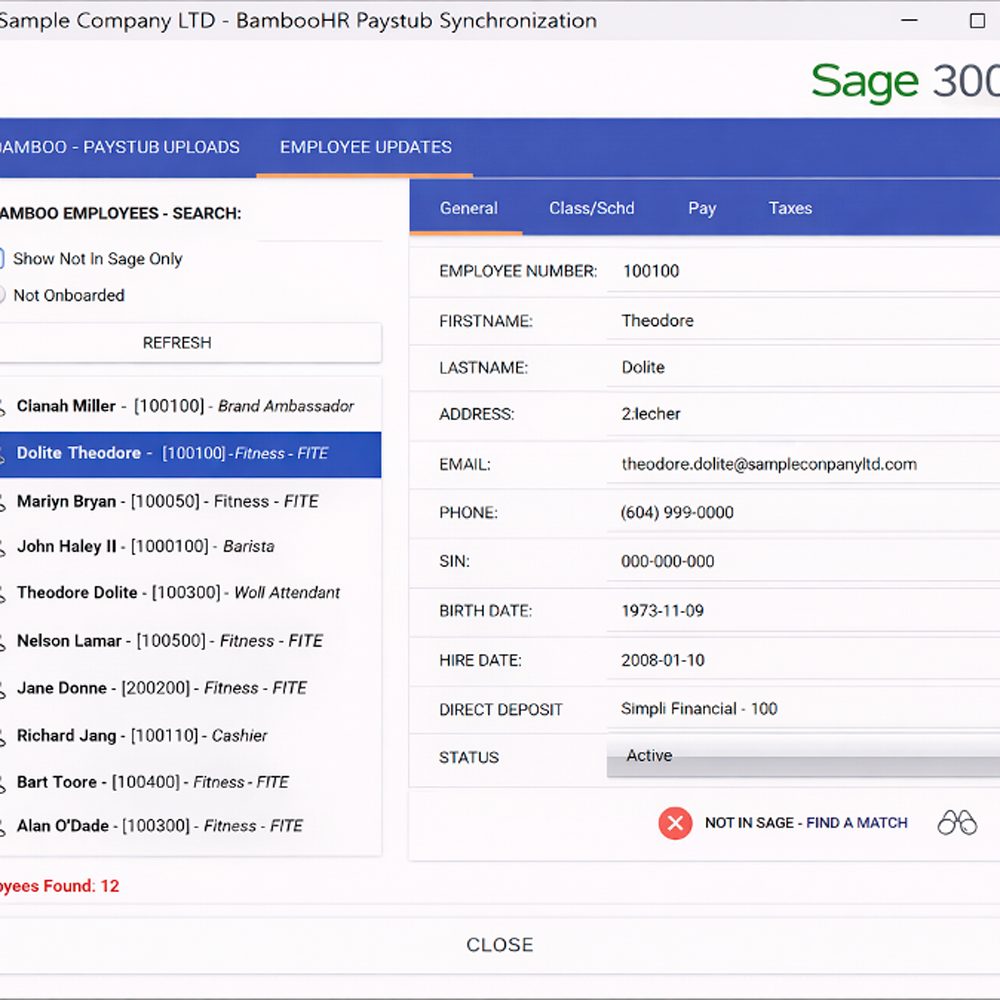Select Theodore Dolite [100300] row
The height and width of the screenshot is (1000, 1000).
click(x=190, y=592)
